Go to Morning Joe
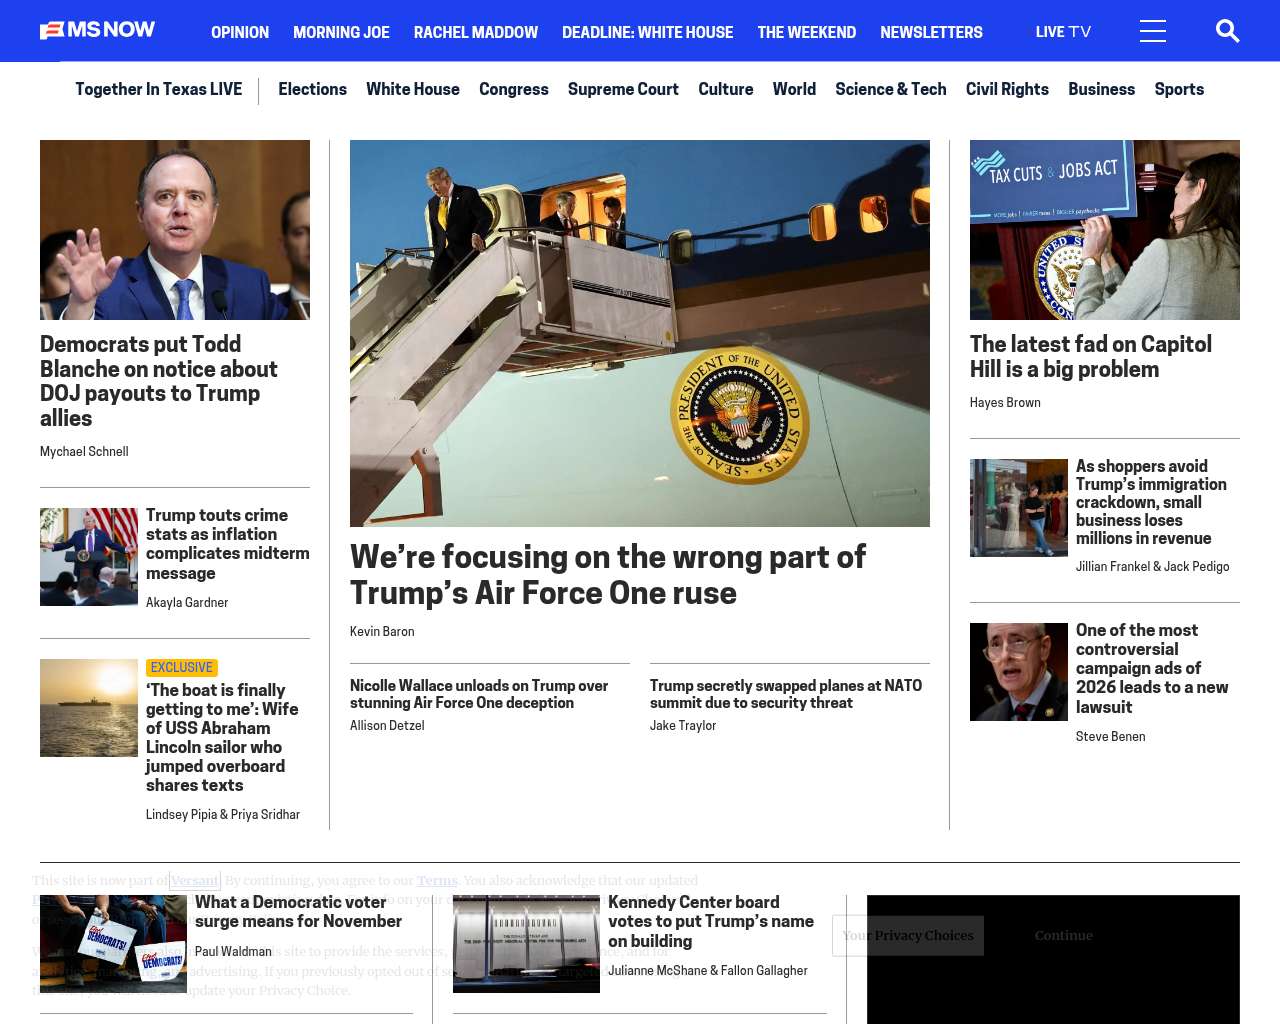The width and height of the screenshot is (1280, 1024). tap(341, 32)
